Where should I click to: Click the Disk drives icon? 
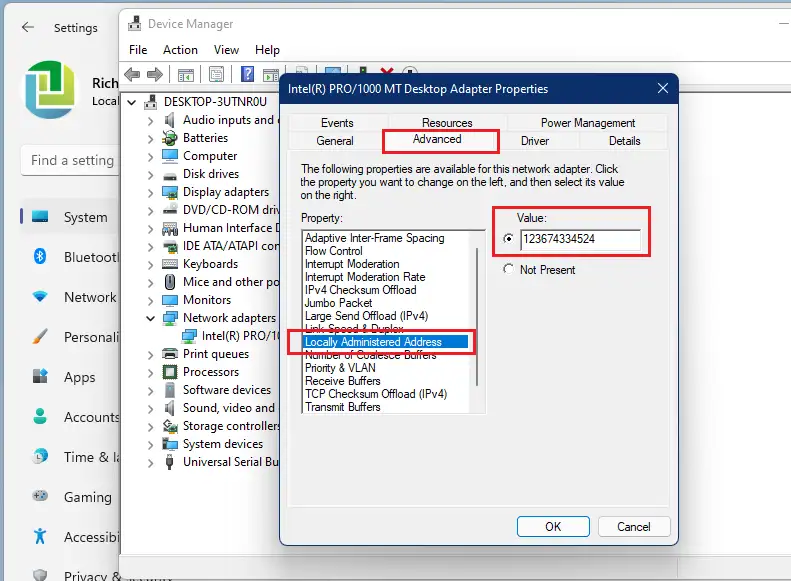[170, 176]
